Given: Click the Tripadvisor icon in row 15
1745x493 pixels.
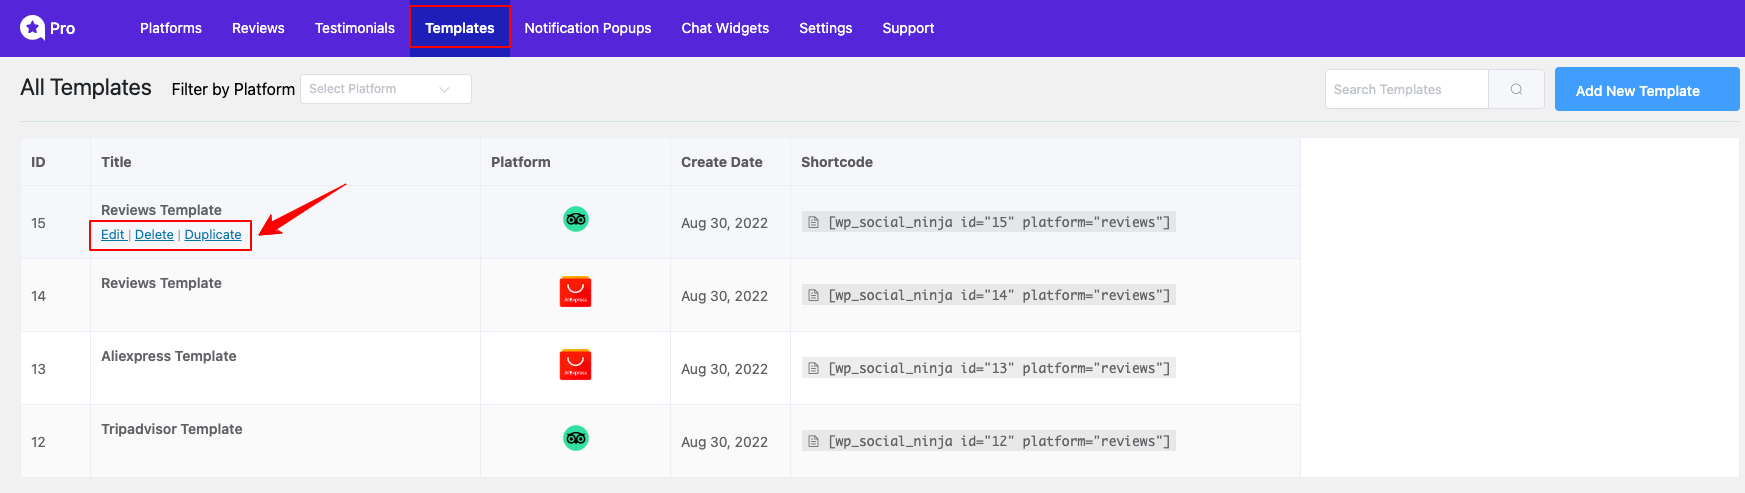Looking at the screenshot, I should point(575,219).
